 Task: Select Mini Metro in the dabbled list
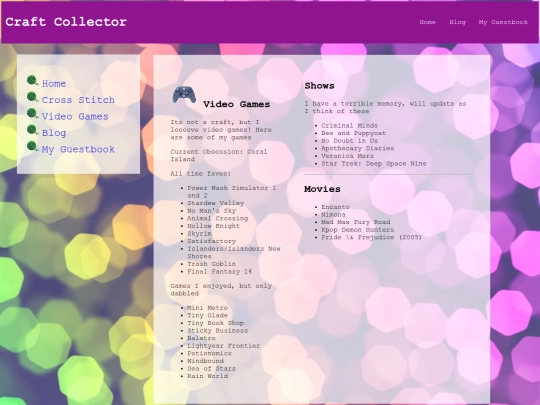207,308
